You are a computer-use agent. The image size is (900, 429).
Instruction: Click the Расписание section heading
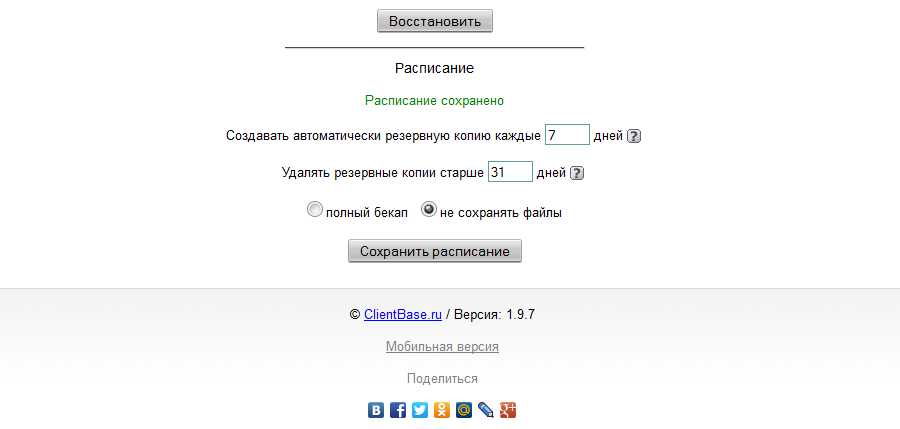pyautogui.click(x=435, y=68)
